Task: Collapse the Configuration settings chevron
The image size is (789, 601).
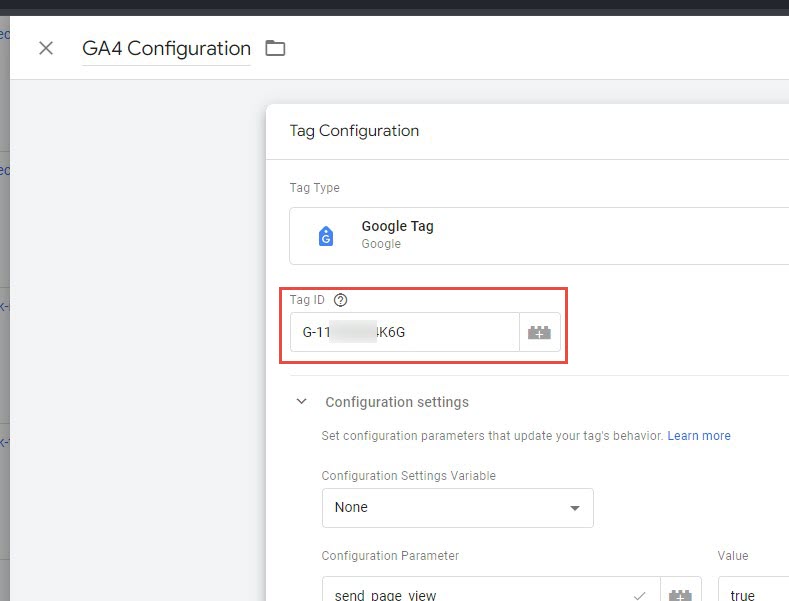Action: coord(301,402)
